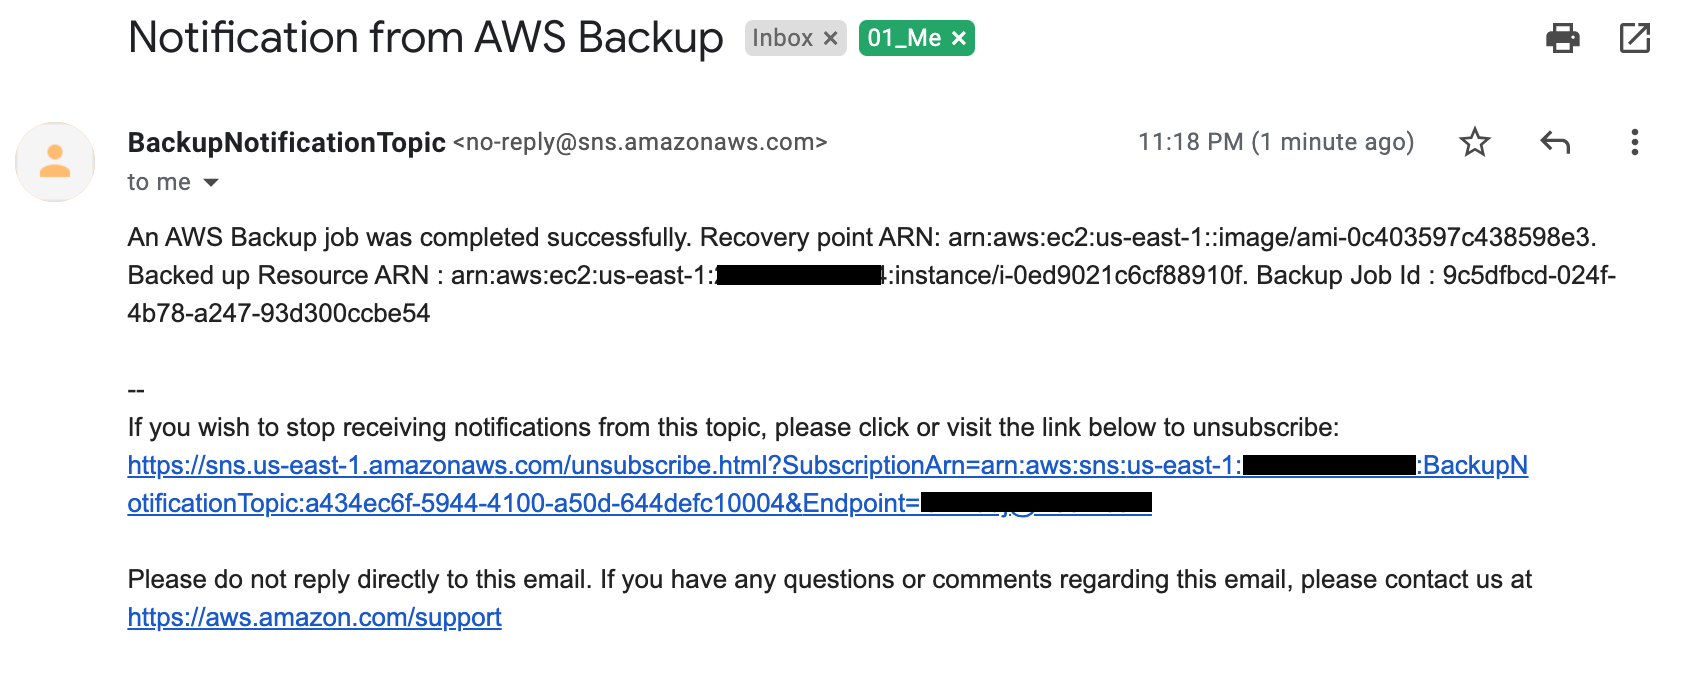The width and height of the screenshot is (1702, 681).
Task: Click the BackupNotificationTopic sender name
Action: 286,143
